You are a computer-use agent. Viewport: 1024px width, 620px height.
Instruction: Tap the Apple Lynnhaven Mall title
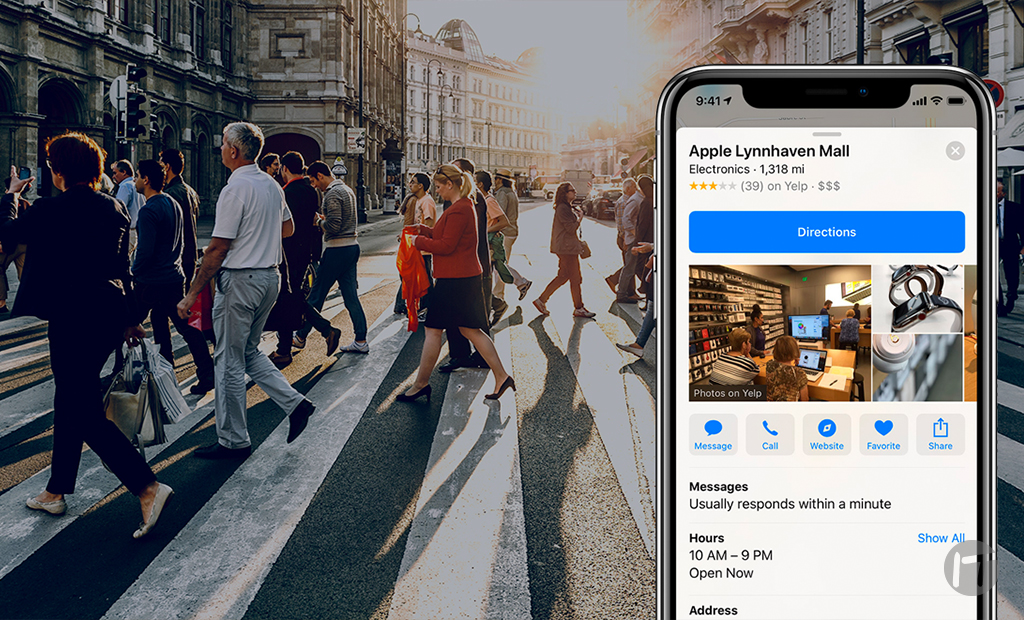pyautogui.click(x=769, y=151)
